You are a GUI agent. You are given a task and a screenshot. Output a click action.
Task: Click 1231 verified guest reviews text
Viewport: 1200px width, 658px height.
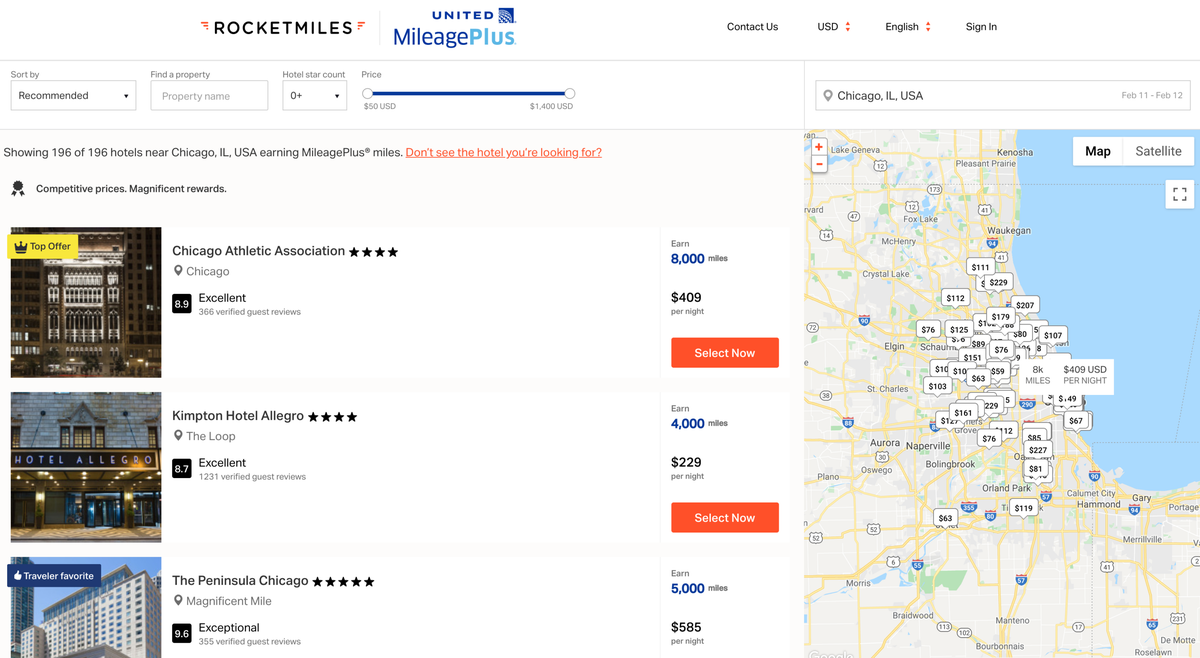(x=252, y=477)
